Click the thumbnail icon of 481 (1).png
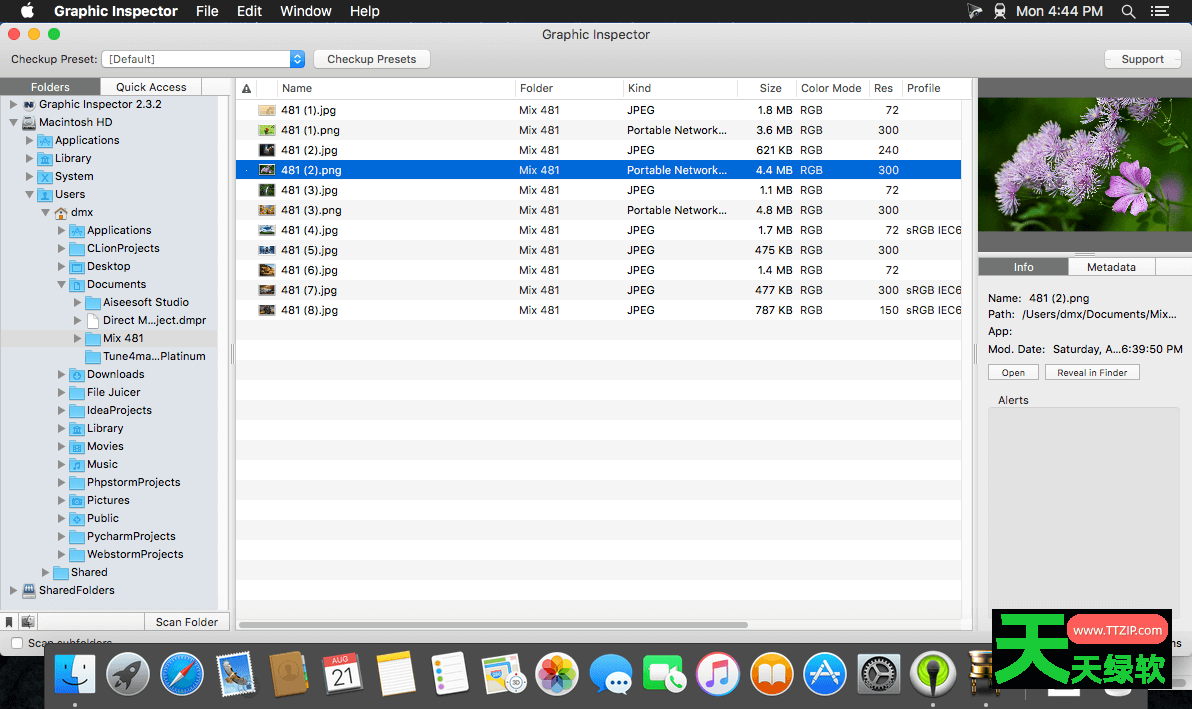This screenshot has width=1192, height=709. click(x=267, y=130)
